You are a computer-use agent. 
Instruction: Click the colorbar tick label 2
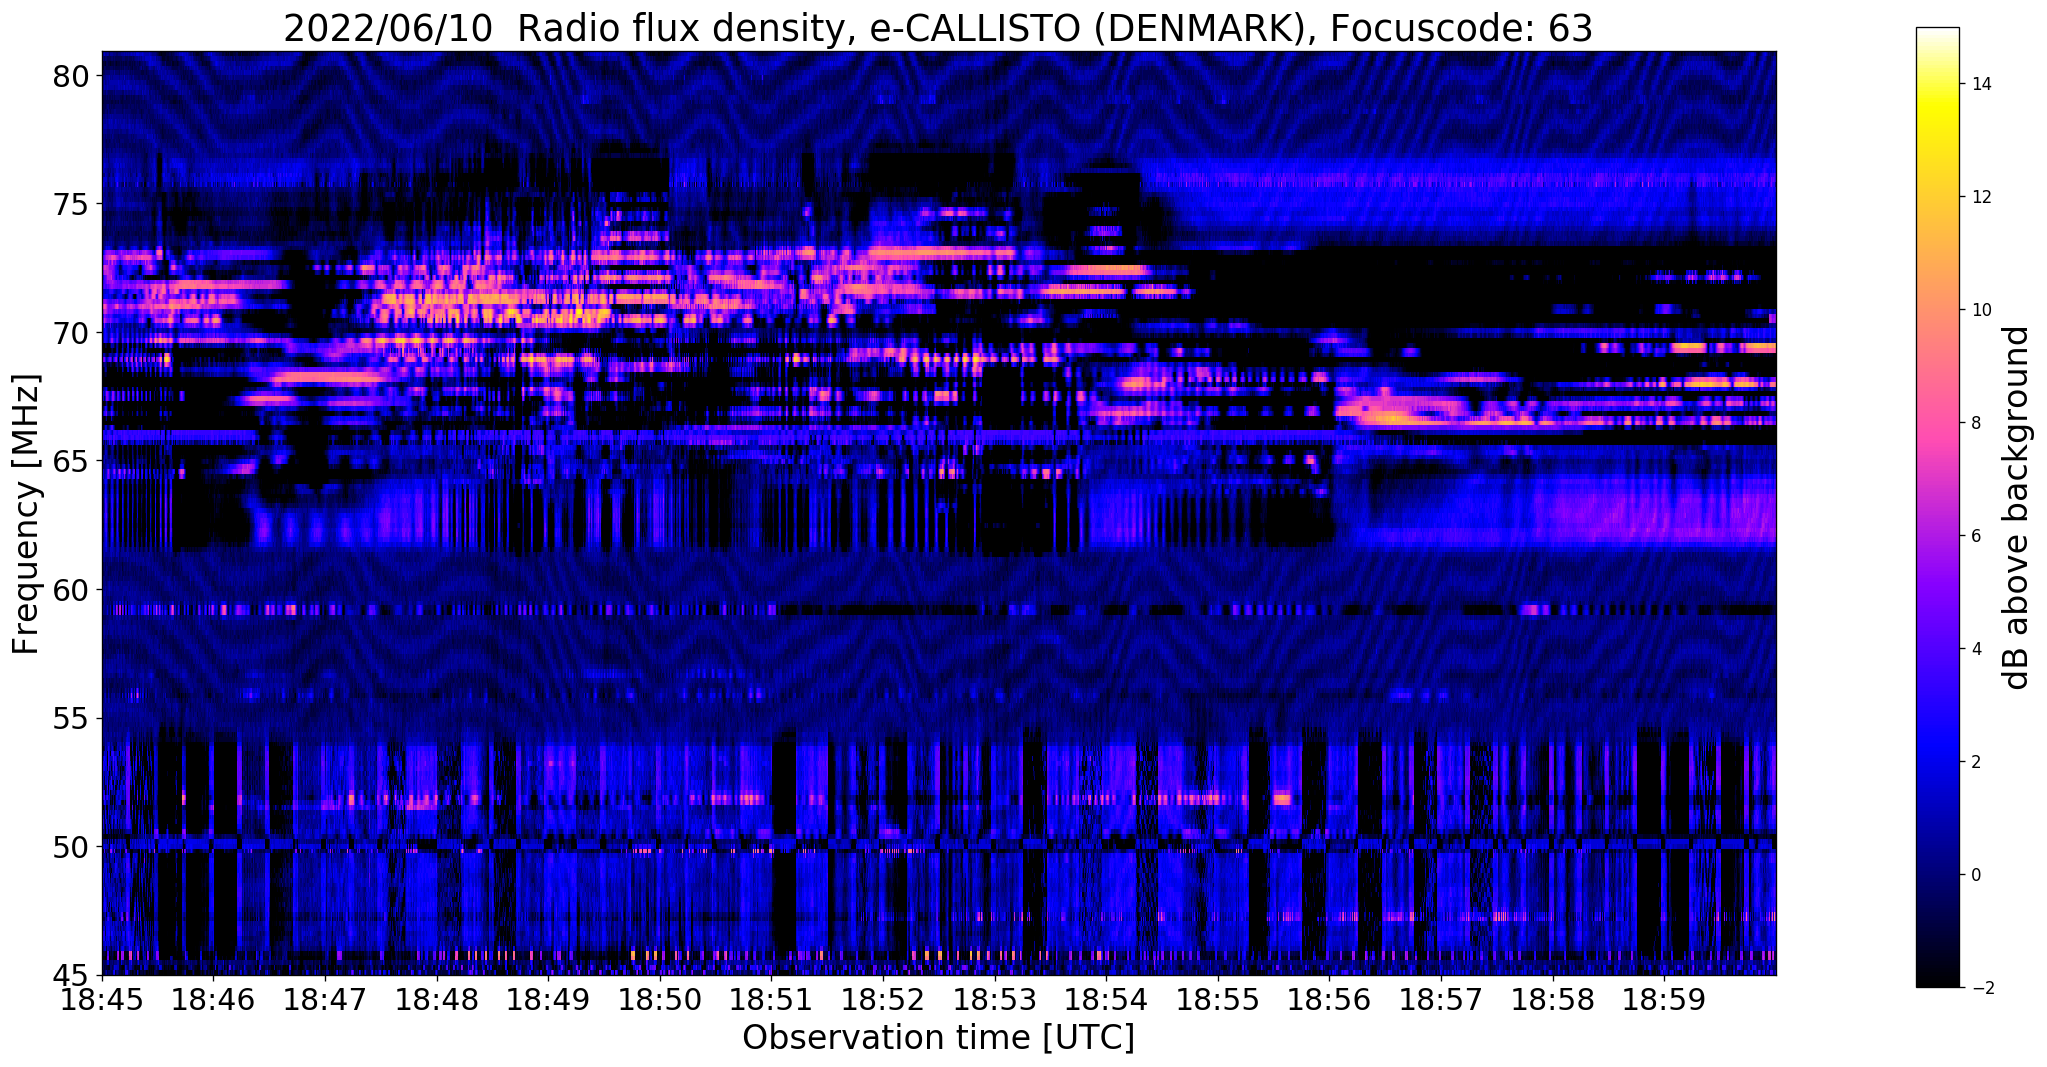click(1975, 762)
